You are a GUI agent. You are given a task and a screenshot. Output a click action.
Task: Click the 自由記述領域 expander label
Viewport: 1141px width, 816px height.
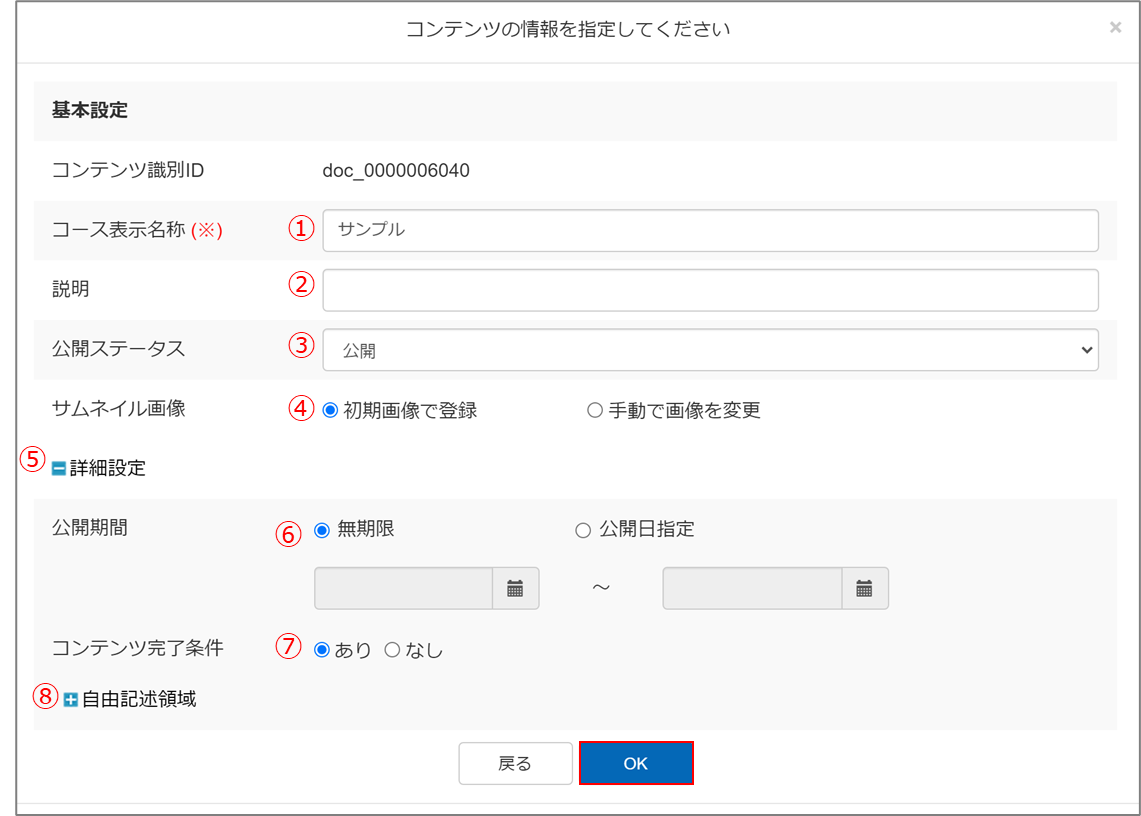click(x=139, y=700)
